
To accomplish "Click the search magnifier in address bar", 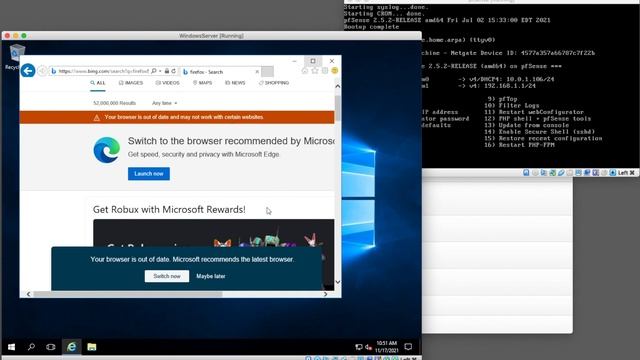I will point(153,71).
